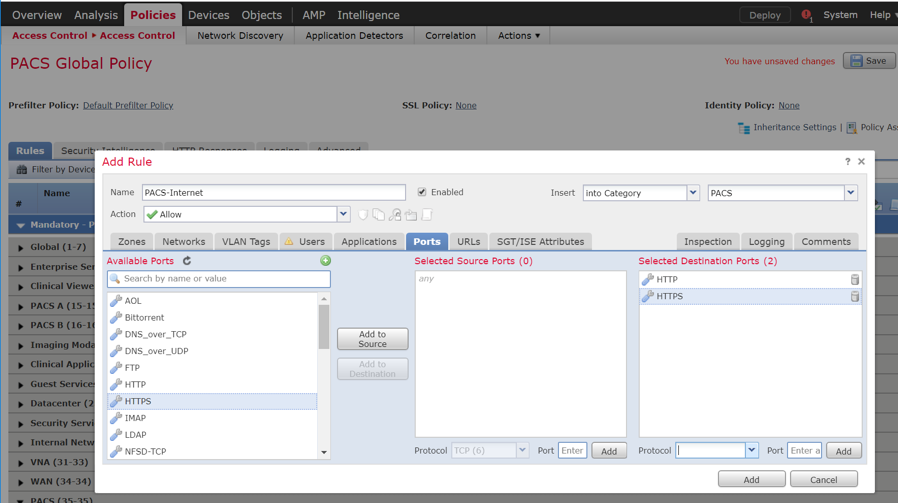Open the Logging tab in Add Rule
The height and width of the screenshot is (503, 898).
coord(766,242)
